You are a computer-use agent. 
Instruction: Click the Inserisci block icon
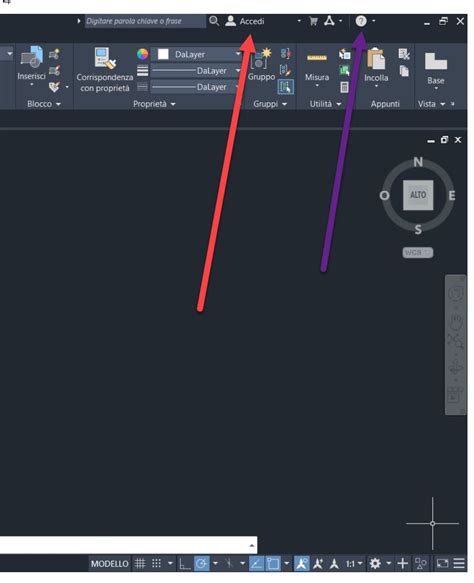click(x=32, y=58)
